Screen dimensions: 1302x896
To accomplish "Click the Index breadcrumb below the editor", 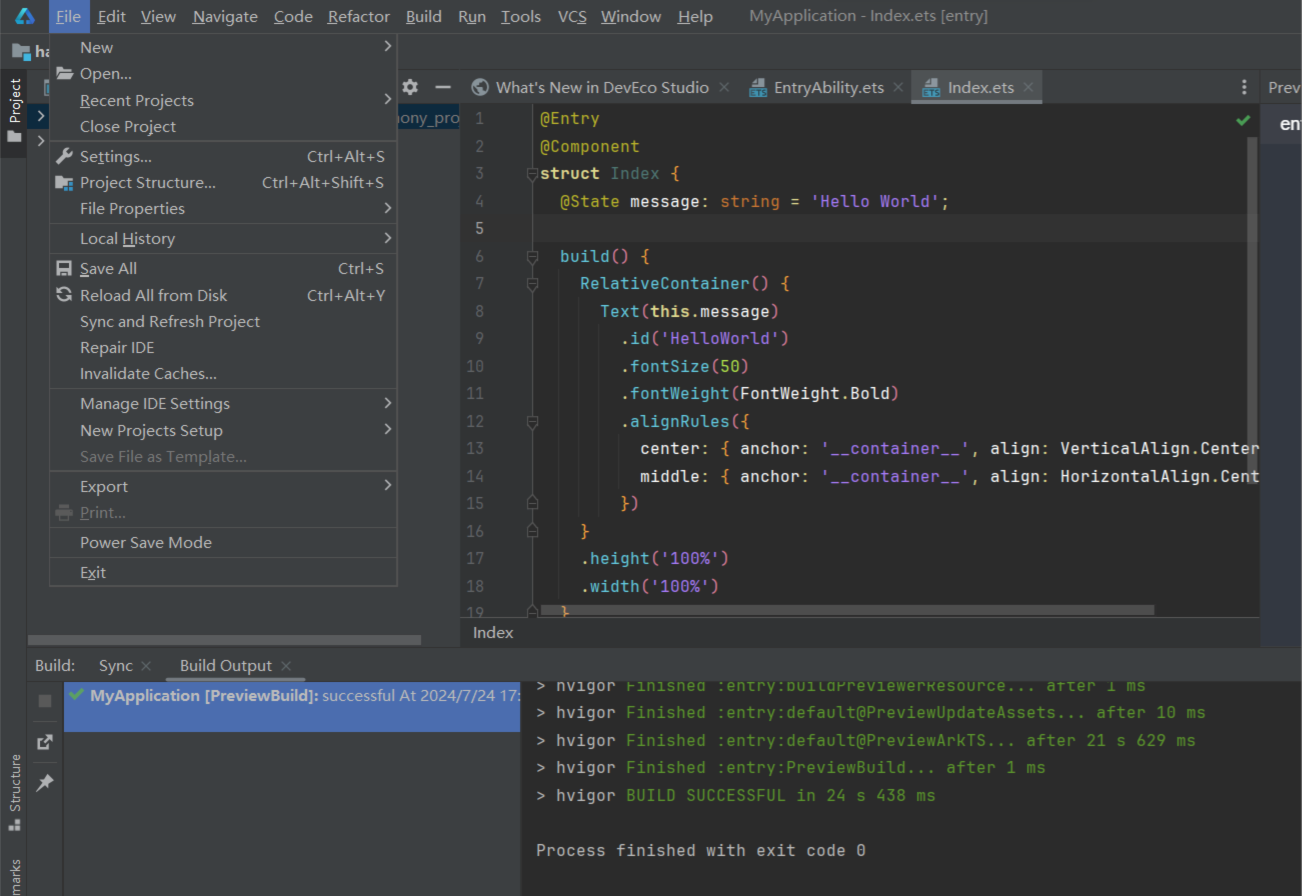I will tap(493, 632).
